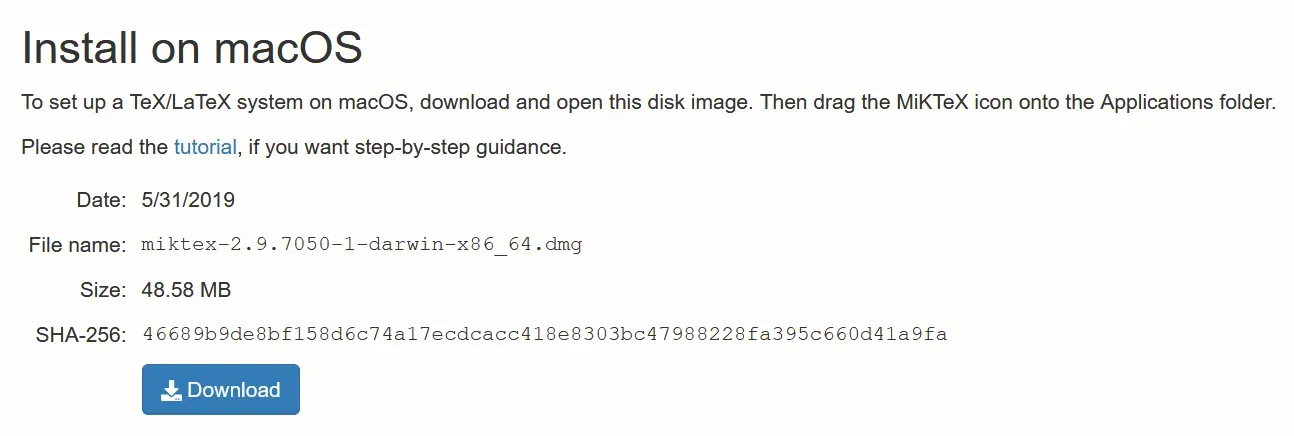Click the Size label
The image size is (1294, 436).
[103, 290]
